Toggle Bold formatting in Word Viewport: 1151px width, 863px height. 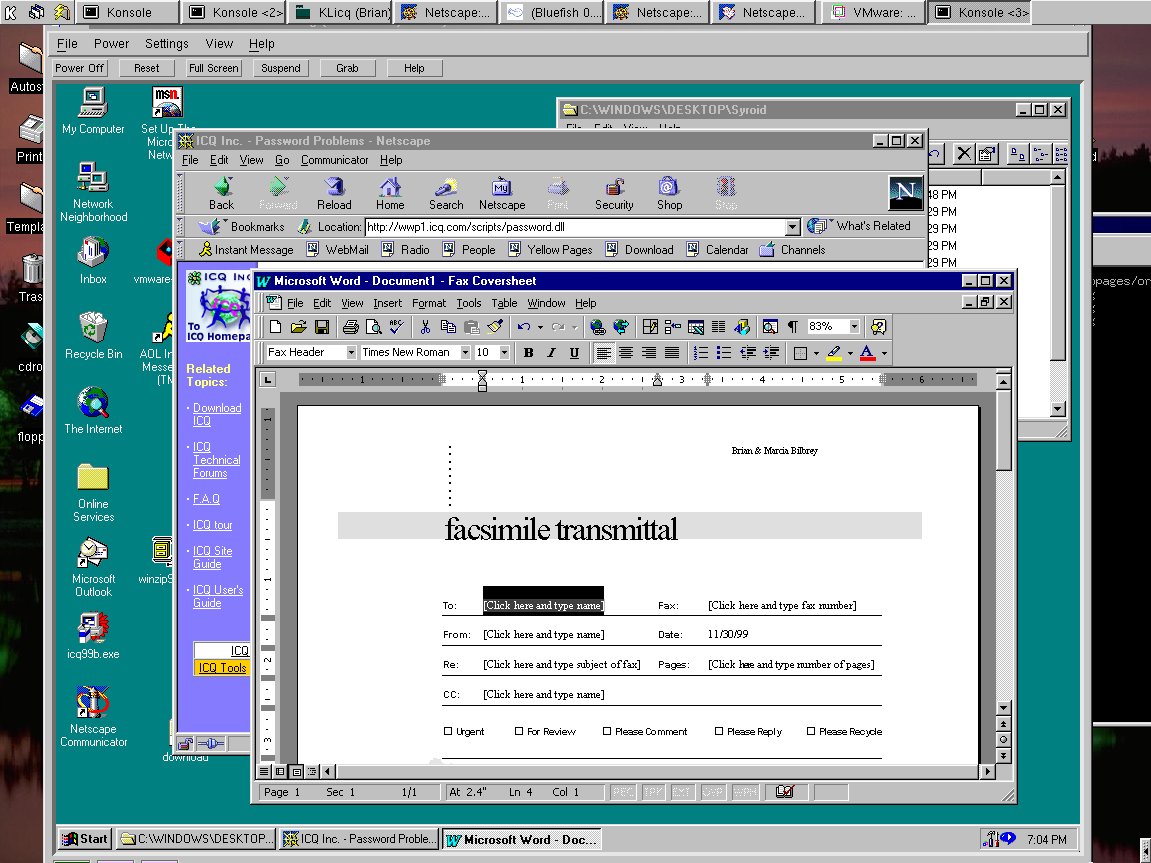click(x=528, y=353)
